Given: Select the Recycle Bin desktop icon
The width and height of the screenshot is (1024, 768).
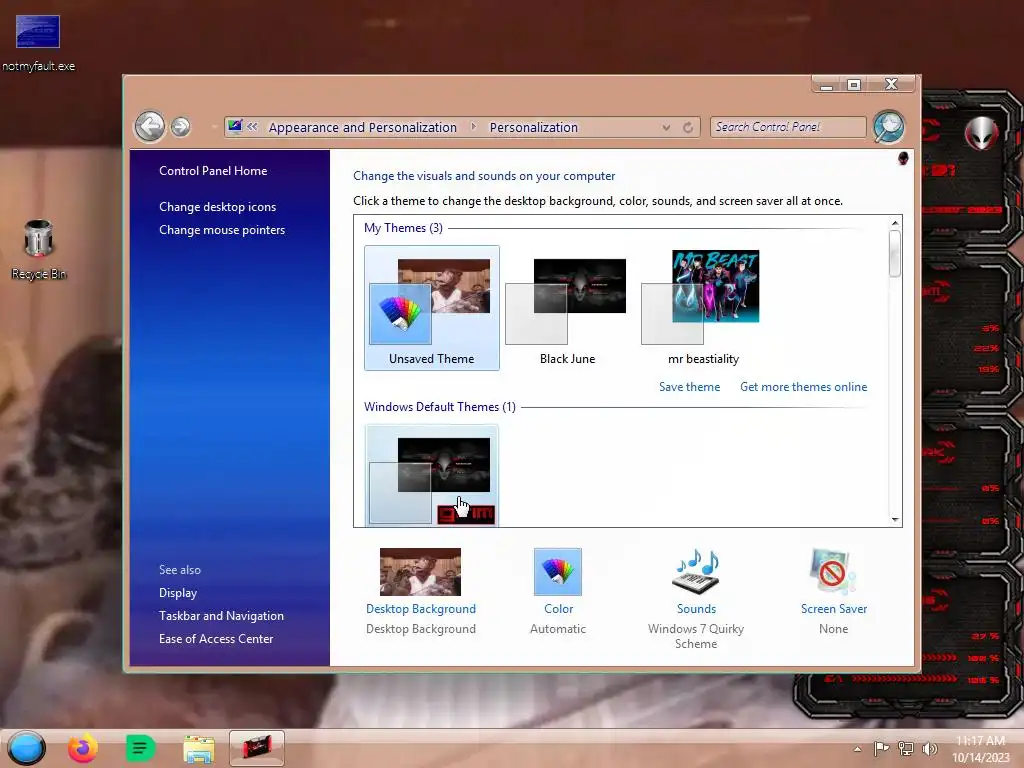Looking at the screenshot, I should [39, 249].
